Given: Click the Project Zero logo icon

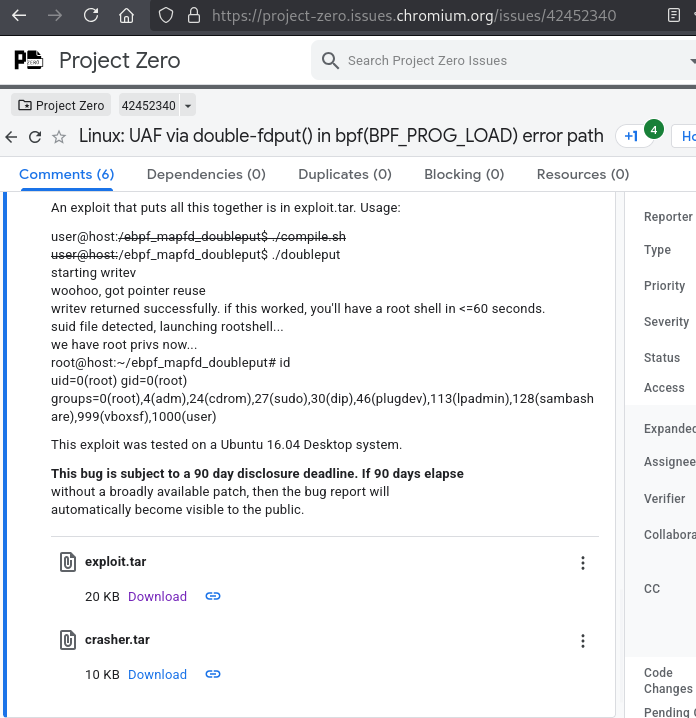Looking at the screenshot, I should 29,60.
